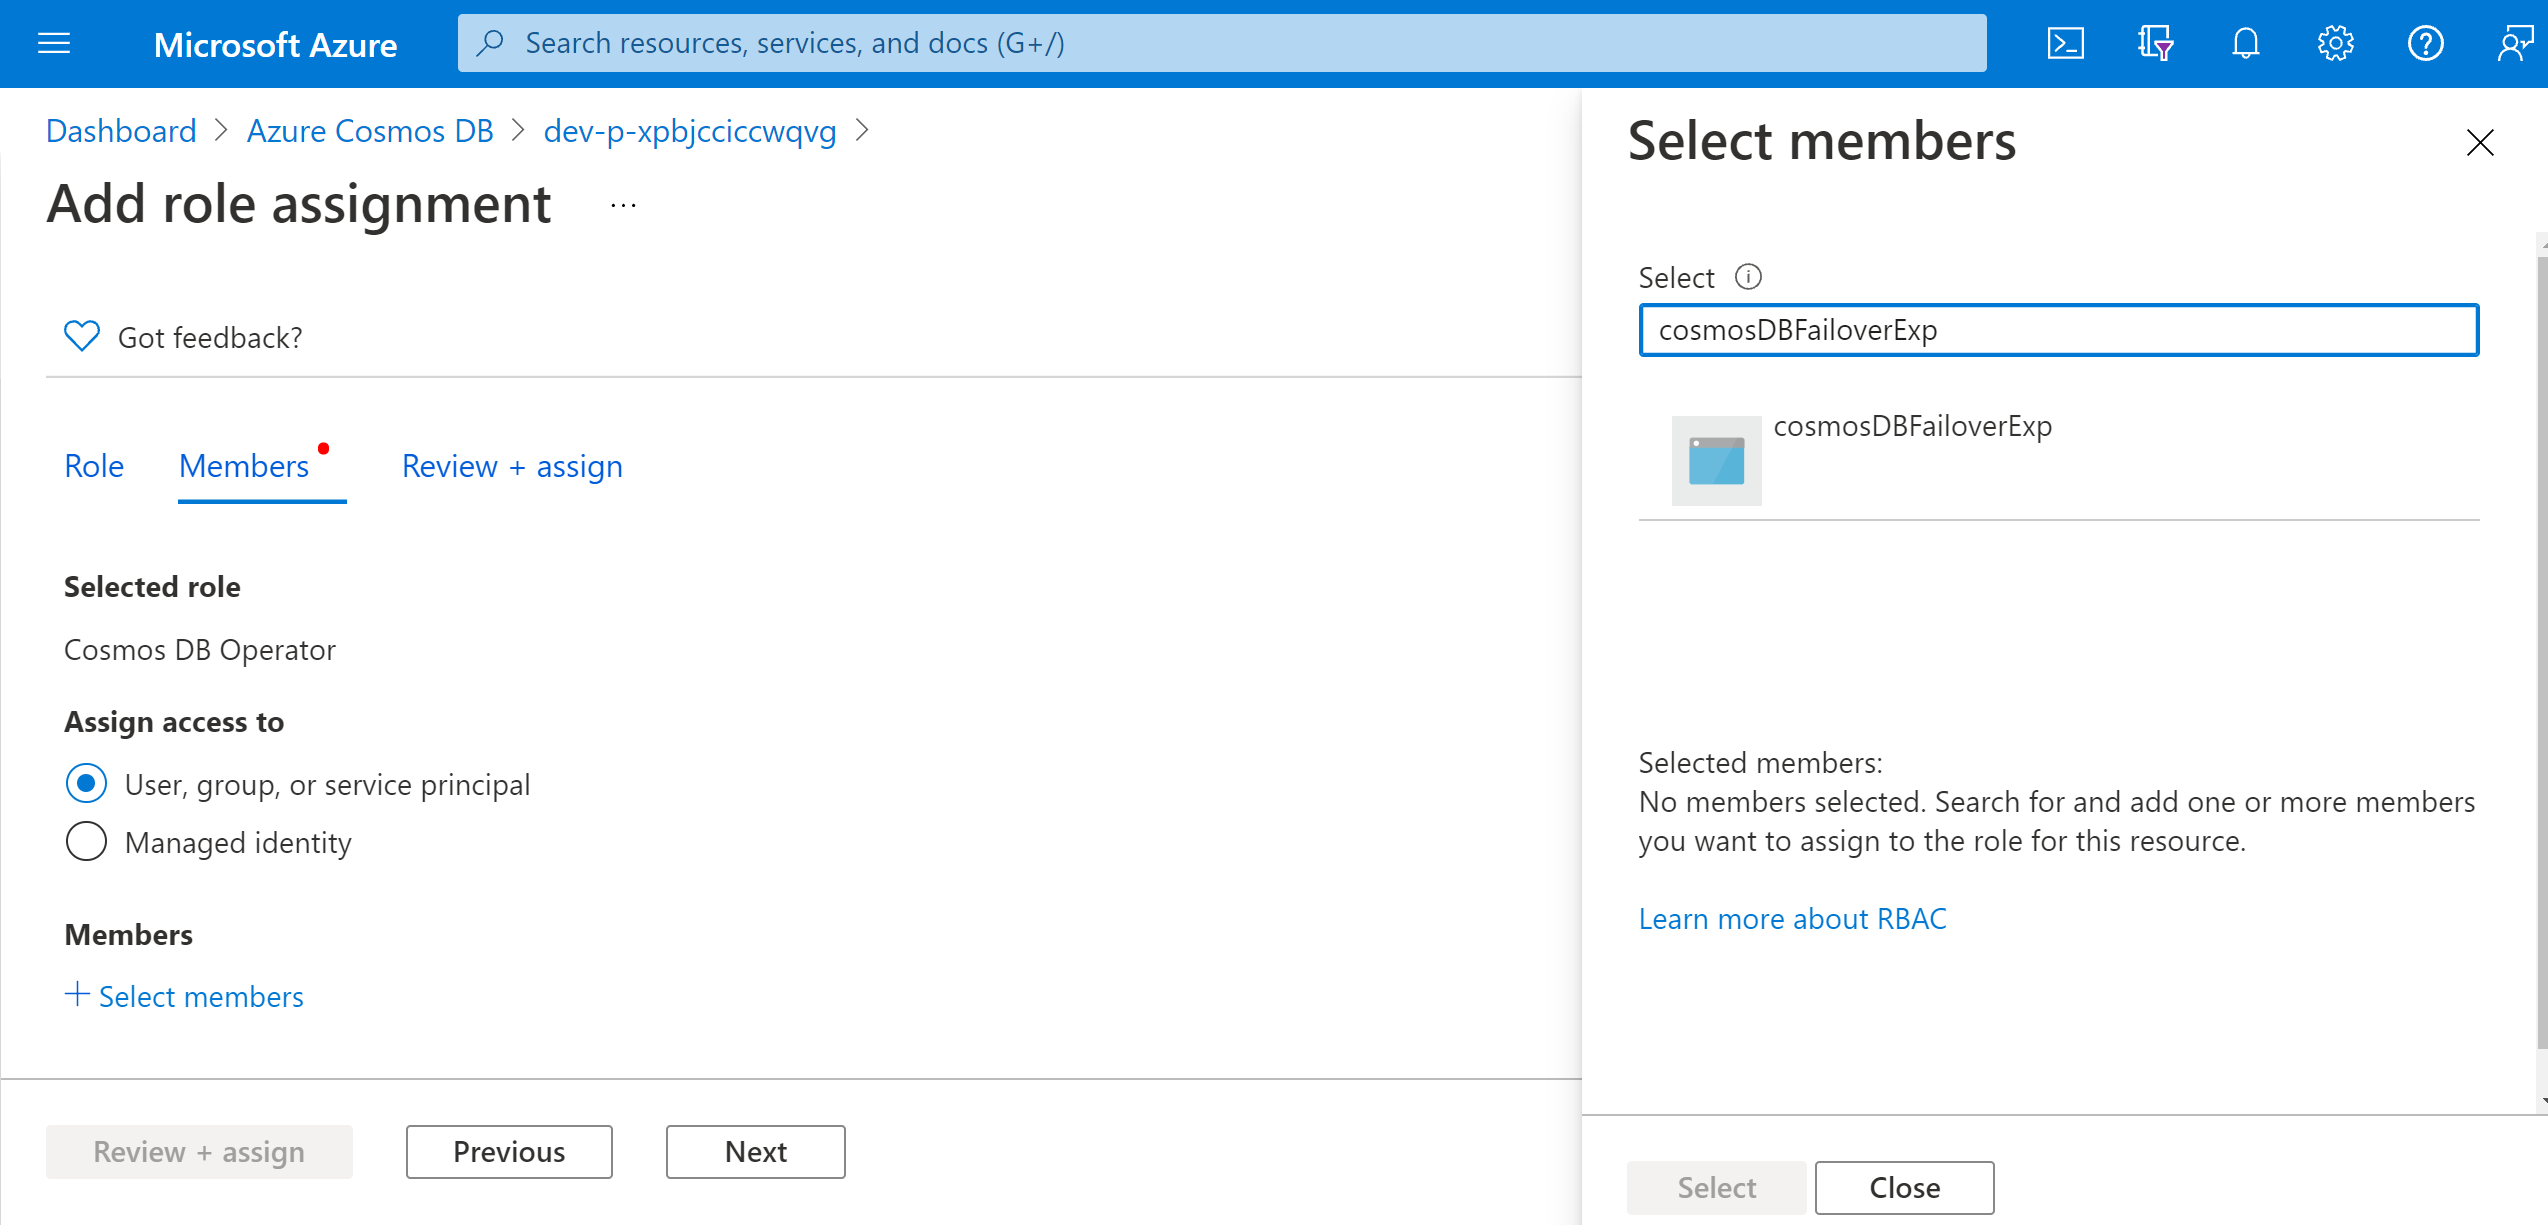
Task: Click the settings gear icon
Action: coord(2335,44)
